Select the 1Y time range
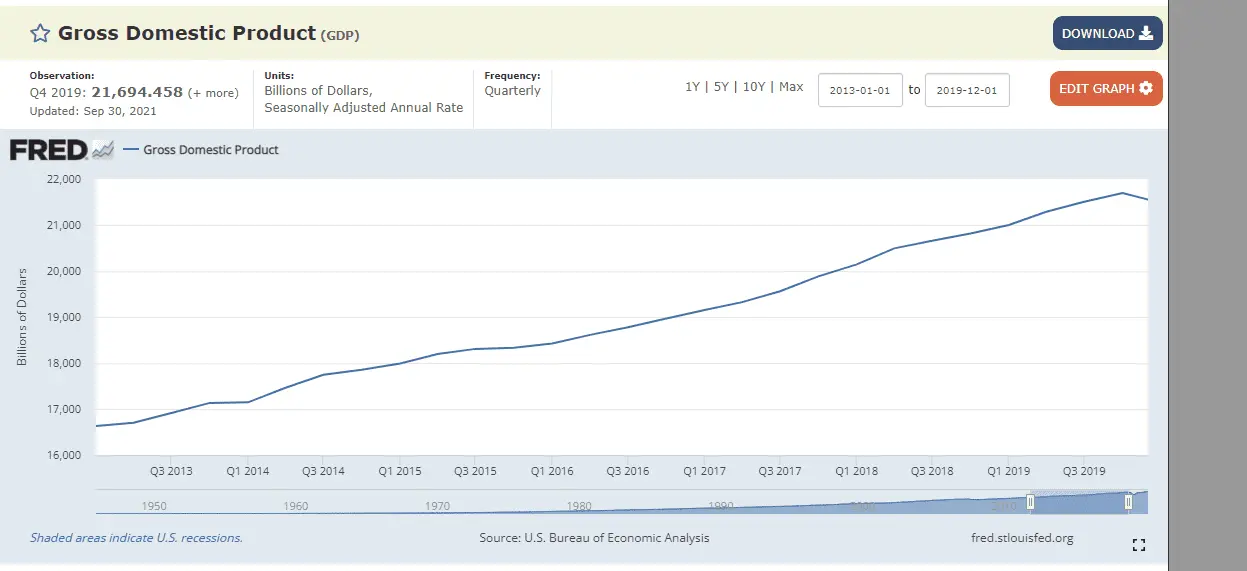The height and width of the screenshot is (571, 1247). click(692, 87)
